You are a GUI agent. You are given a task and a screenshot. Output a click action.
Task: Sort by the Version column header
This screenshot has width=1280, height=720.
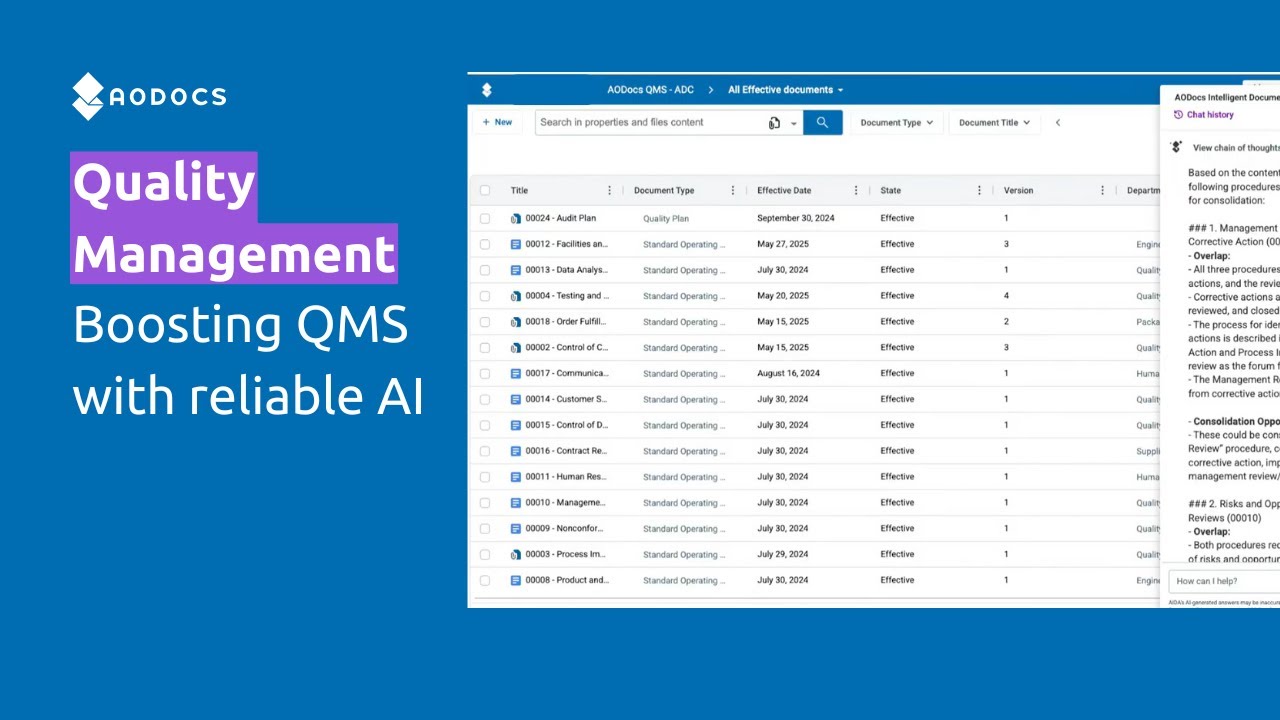[1018, 190]
